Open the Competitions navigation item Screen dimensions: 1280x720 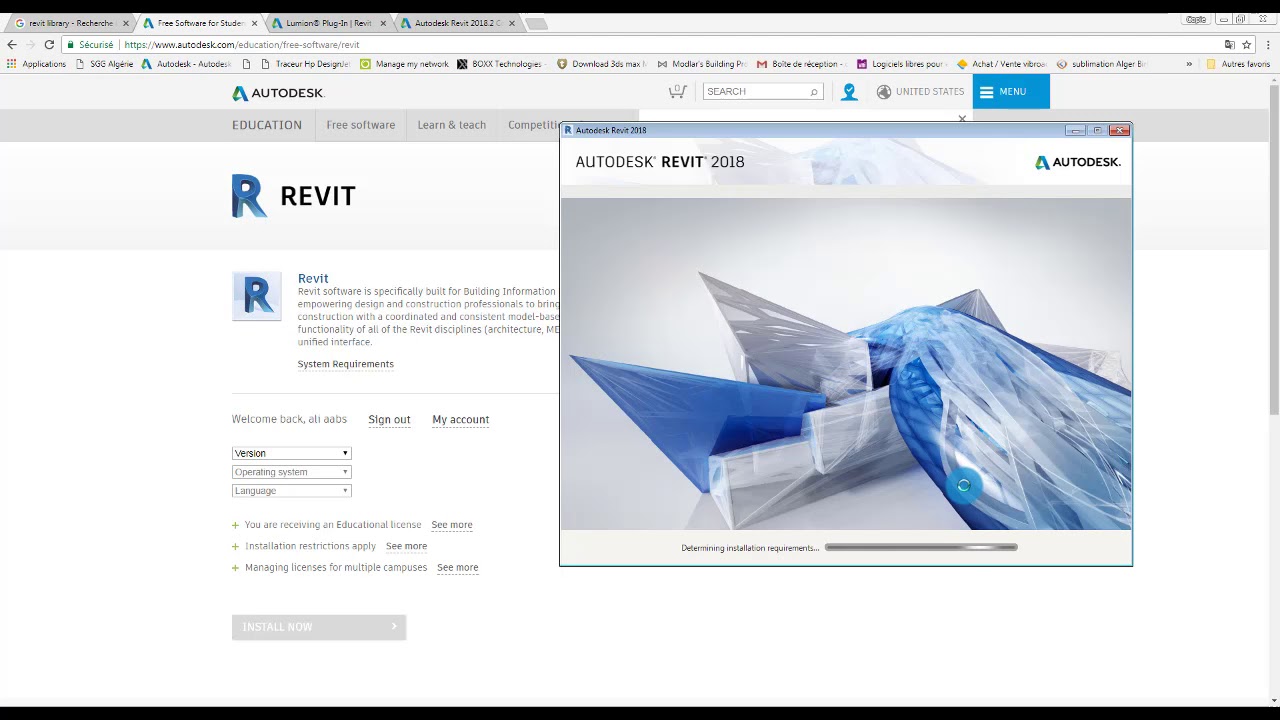533,125
